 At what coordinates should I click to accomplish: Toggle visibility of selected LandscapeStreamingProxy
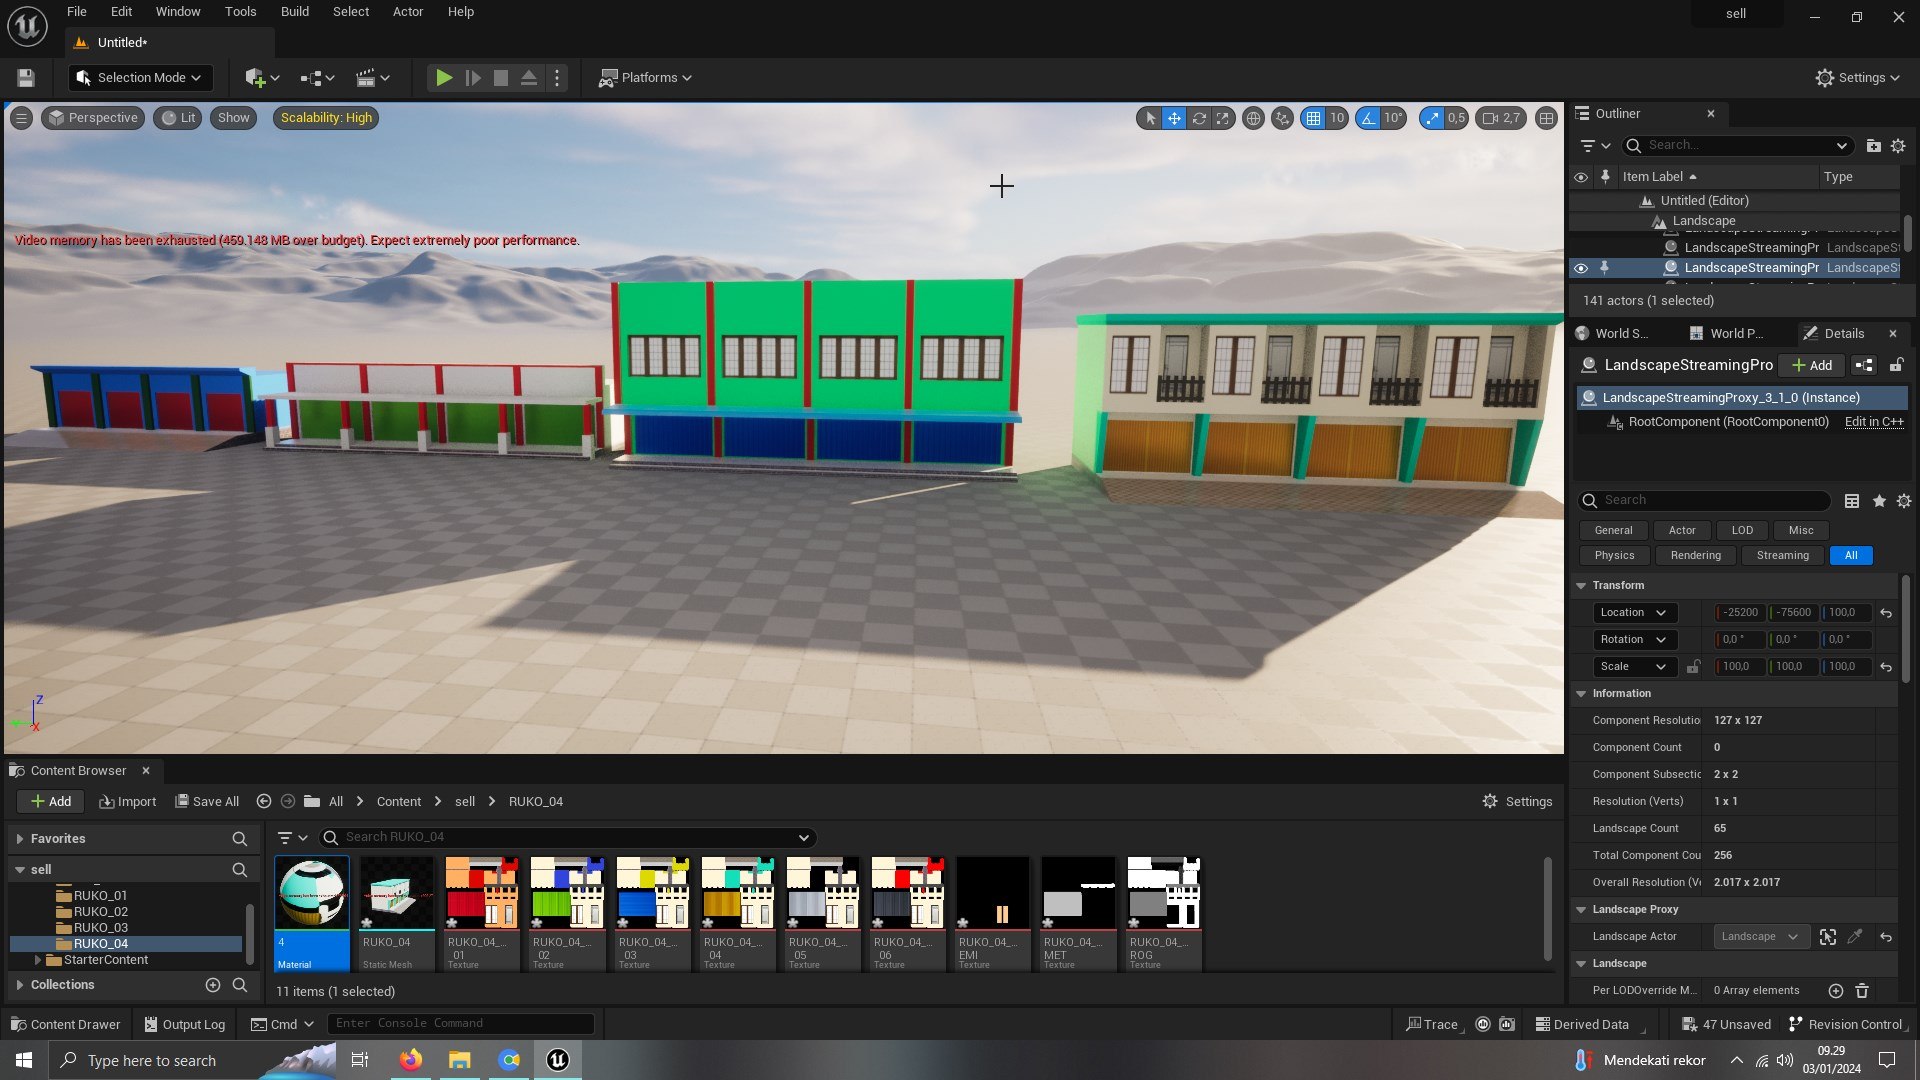[x=1580, y=268]
